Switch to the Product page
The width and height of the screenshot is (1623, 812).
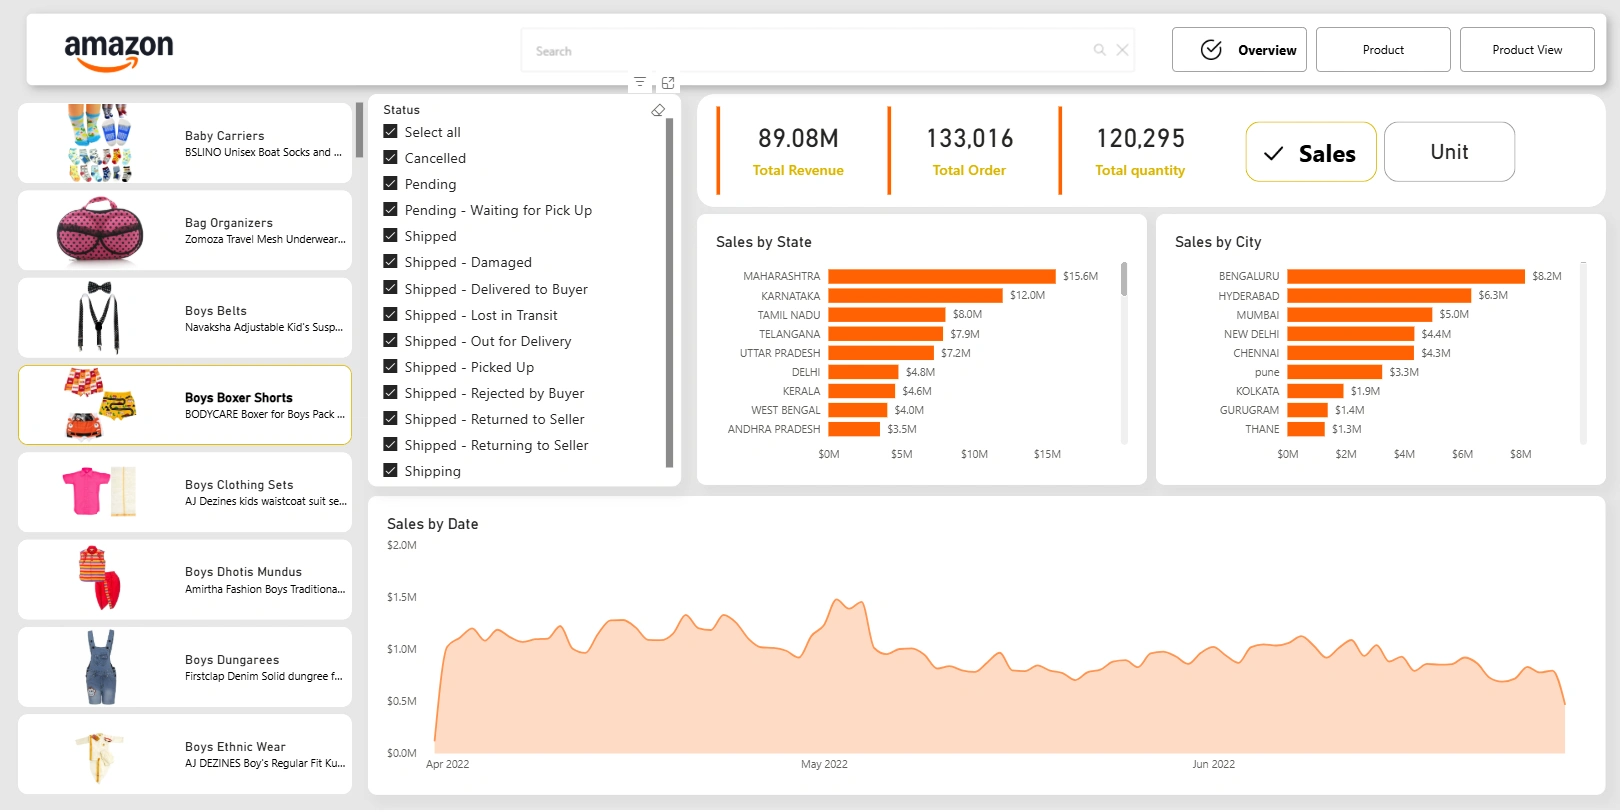pos(1383,50)
